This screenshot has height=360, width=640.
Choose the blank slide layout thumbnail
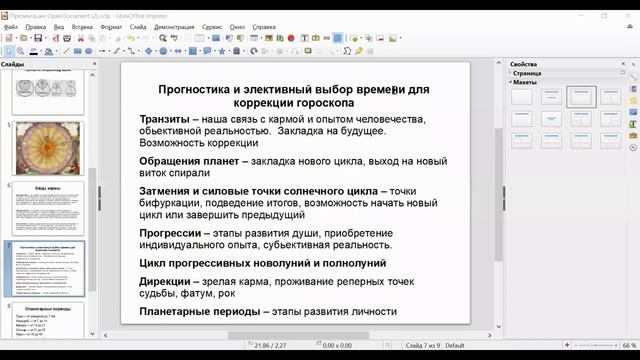(522, 97)
